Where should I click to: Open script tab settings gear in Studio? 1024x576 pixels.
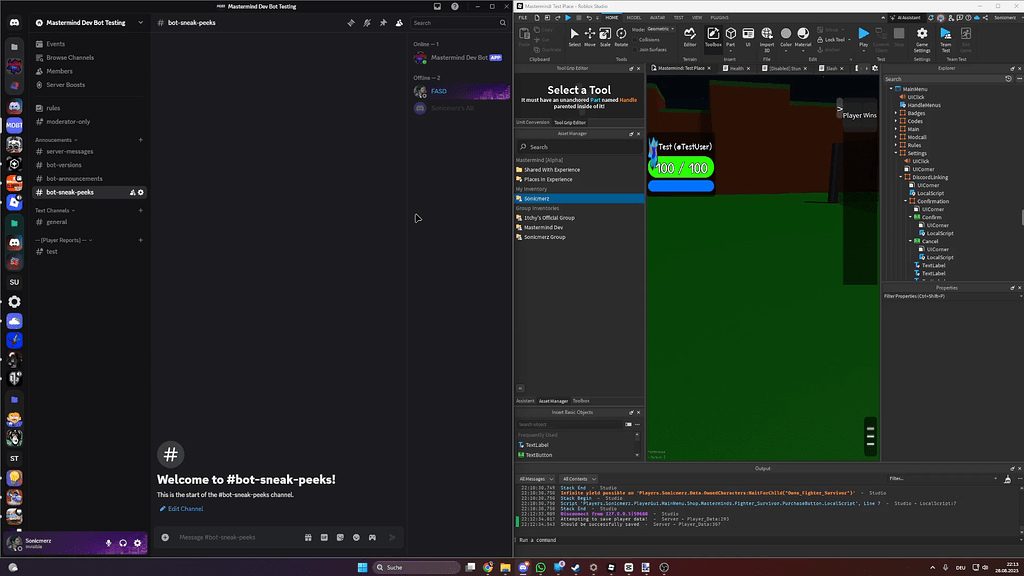pyautogui.click(x=875, y=68)
